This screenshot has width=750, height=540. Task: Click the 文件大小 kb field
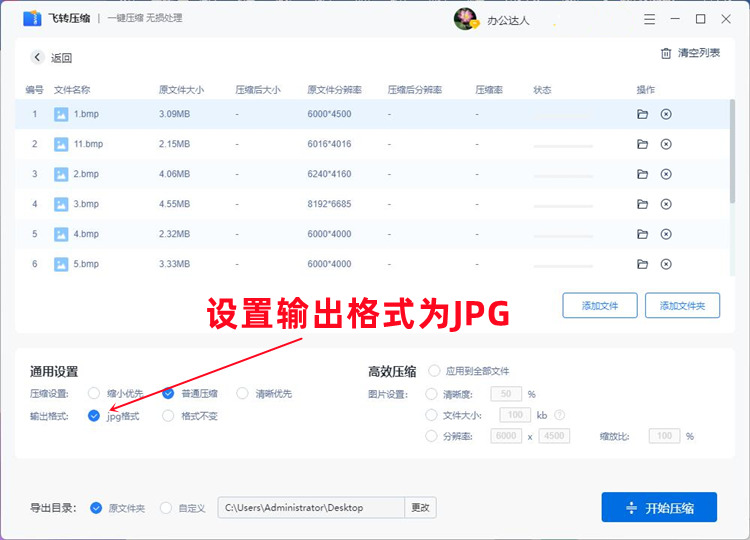[515, 415]
